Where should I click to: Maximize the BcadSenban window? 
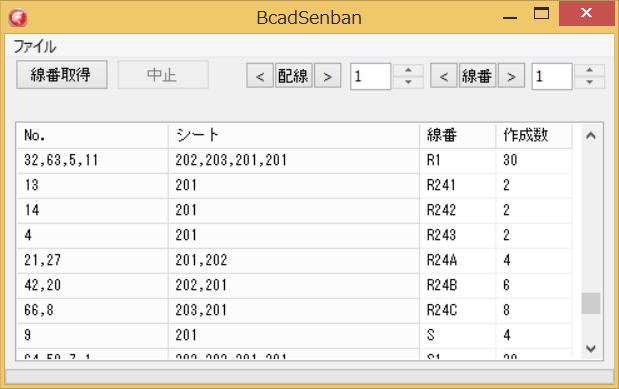541,14
